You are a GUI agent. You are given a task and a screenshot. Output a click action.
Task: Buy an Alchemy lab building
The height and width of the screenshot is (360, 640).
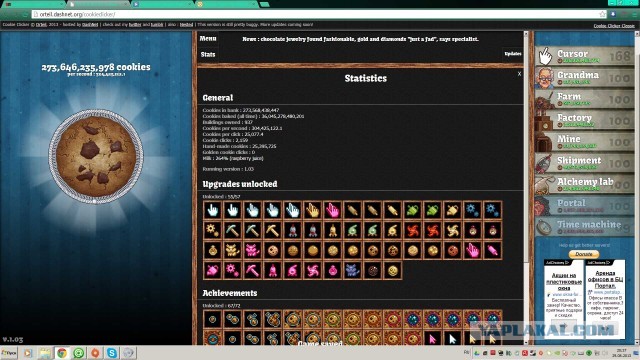[x=585, y=184]
